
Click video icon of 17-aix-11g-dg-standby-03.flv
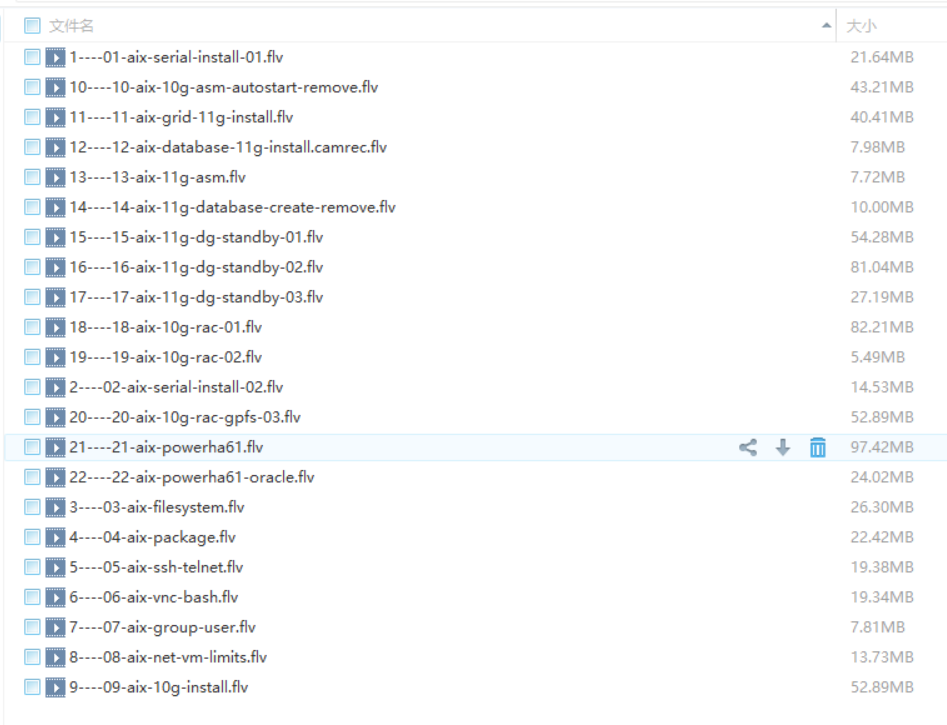tap(56, 297)
